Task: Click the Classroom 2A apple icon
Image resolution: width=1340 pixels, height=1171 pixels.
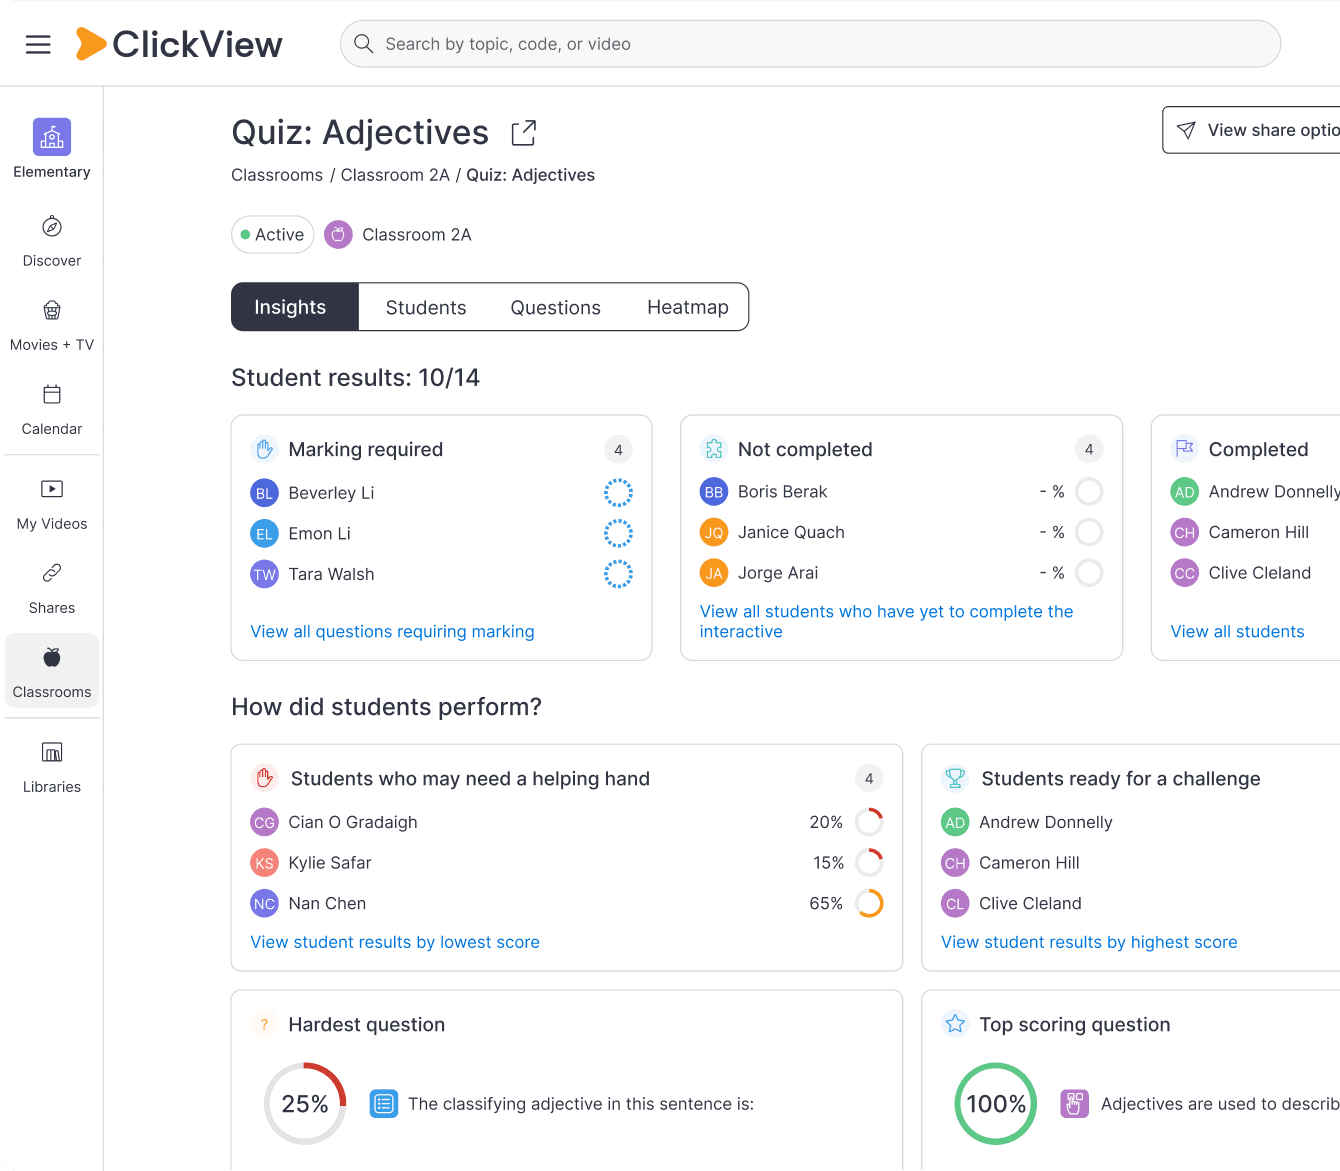Action: pos(338,235)
